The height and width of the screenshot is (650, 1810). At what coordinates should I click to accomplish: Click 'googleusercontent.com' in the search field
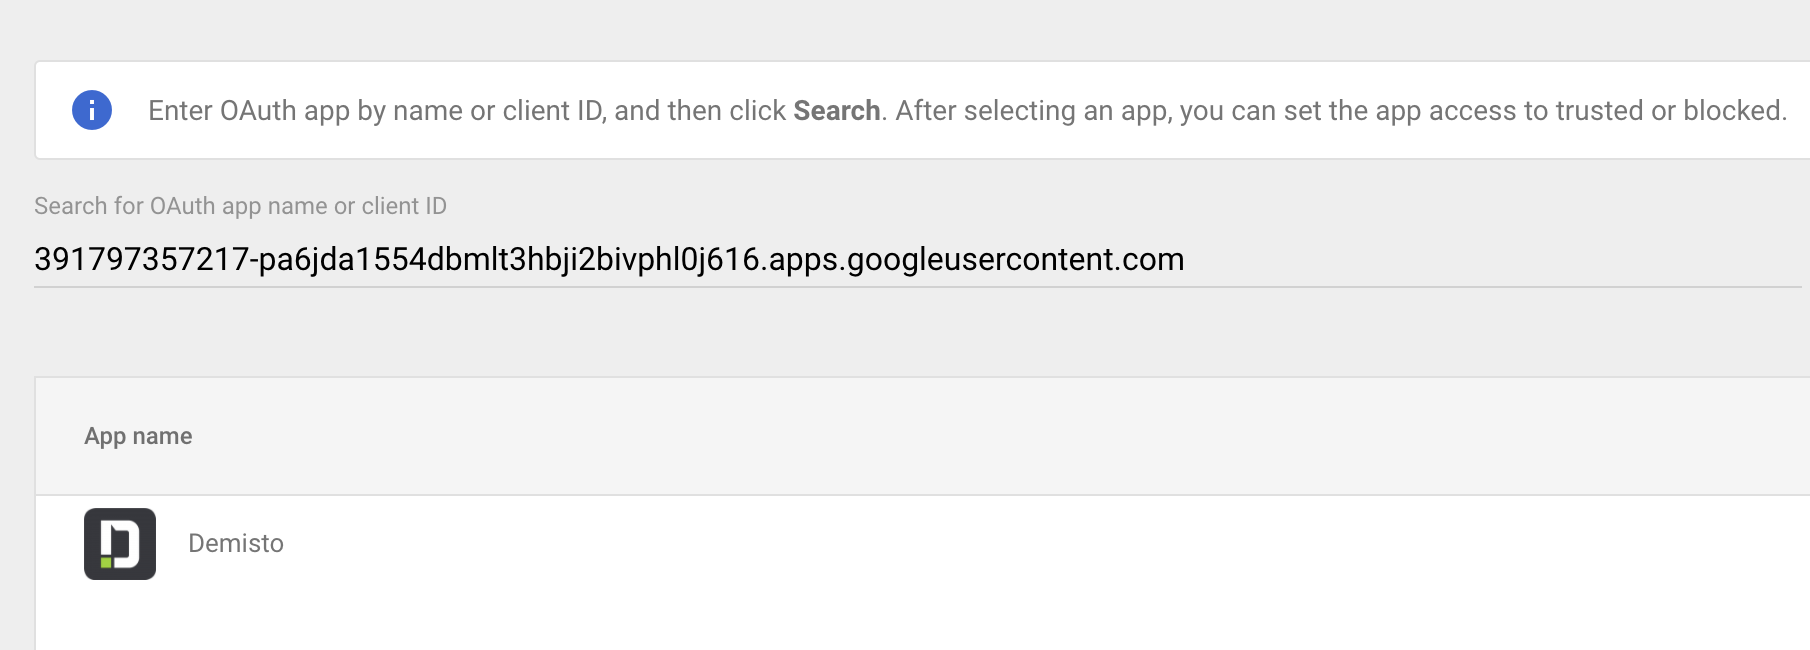pos(1015,260)
